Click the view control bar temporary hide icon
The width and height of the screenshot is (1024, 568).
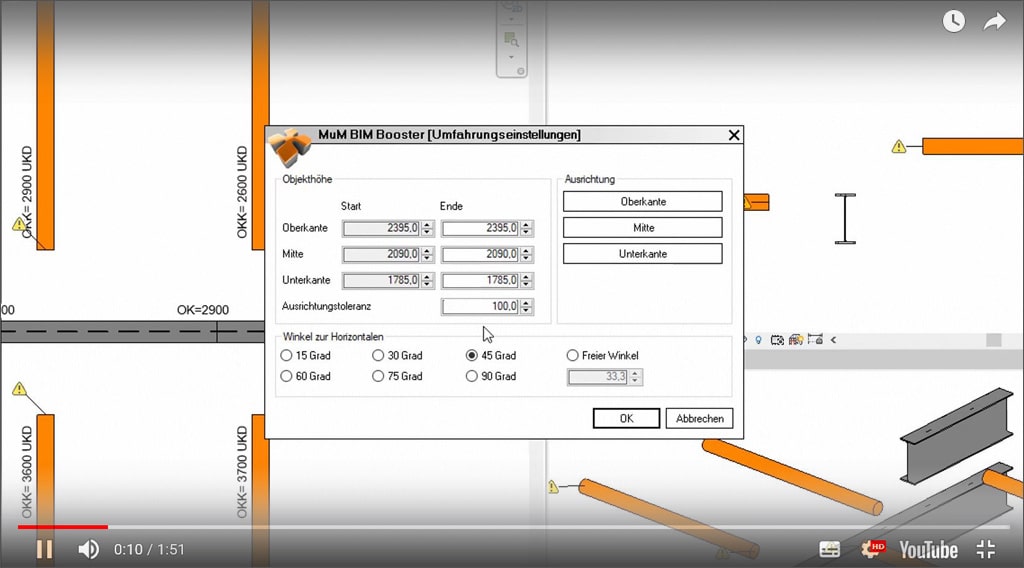(x=796, y=339)
